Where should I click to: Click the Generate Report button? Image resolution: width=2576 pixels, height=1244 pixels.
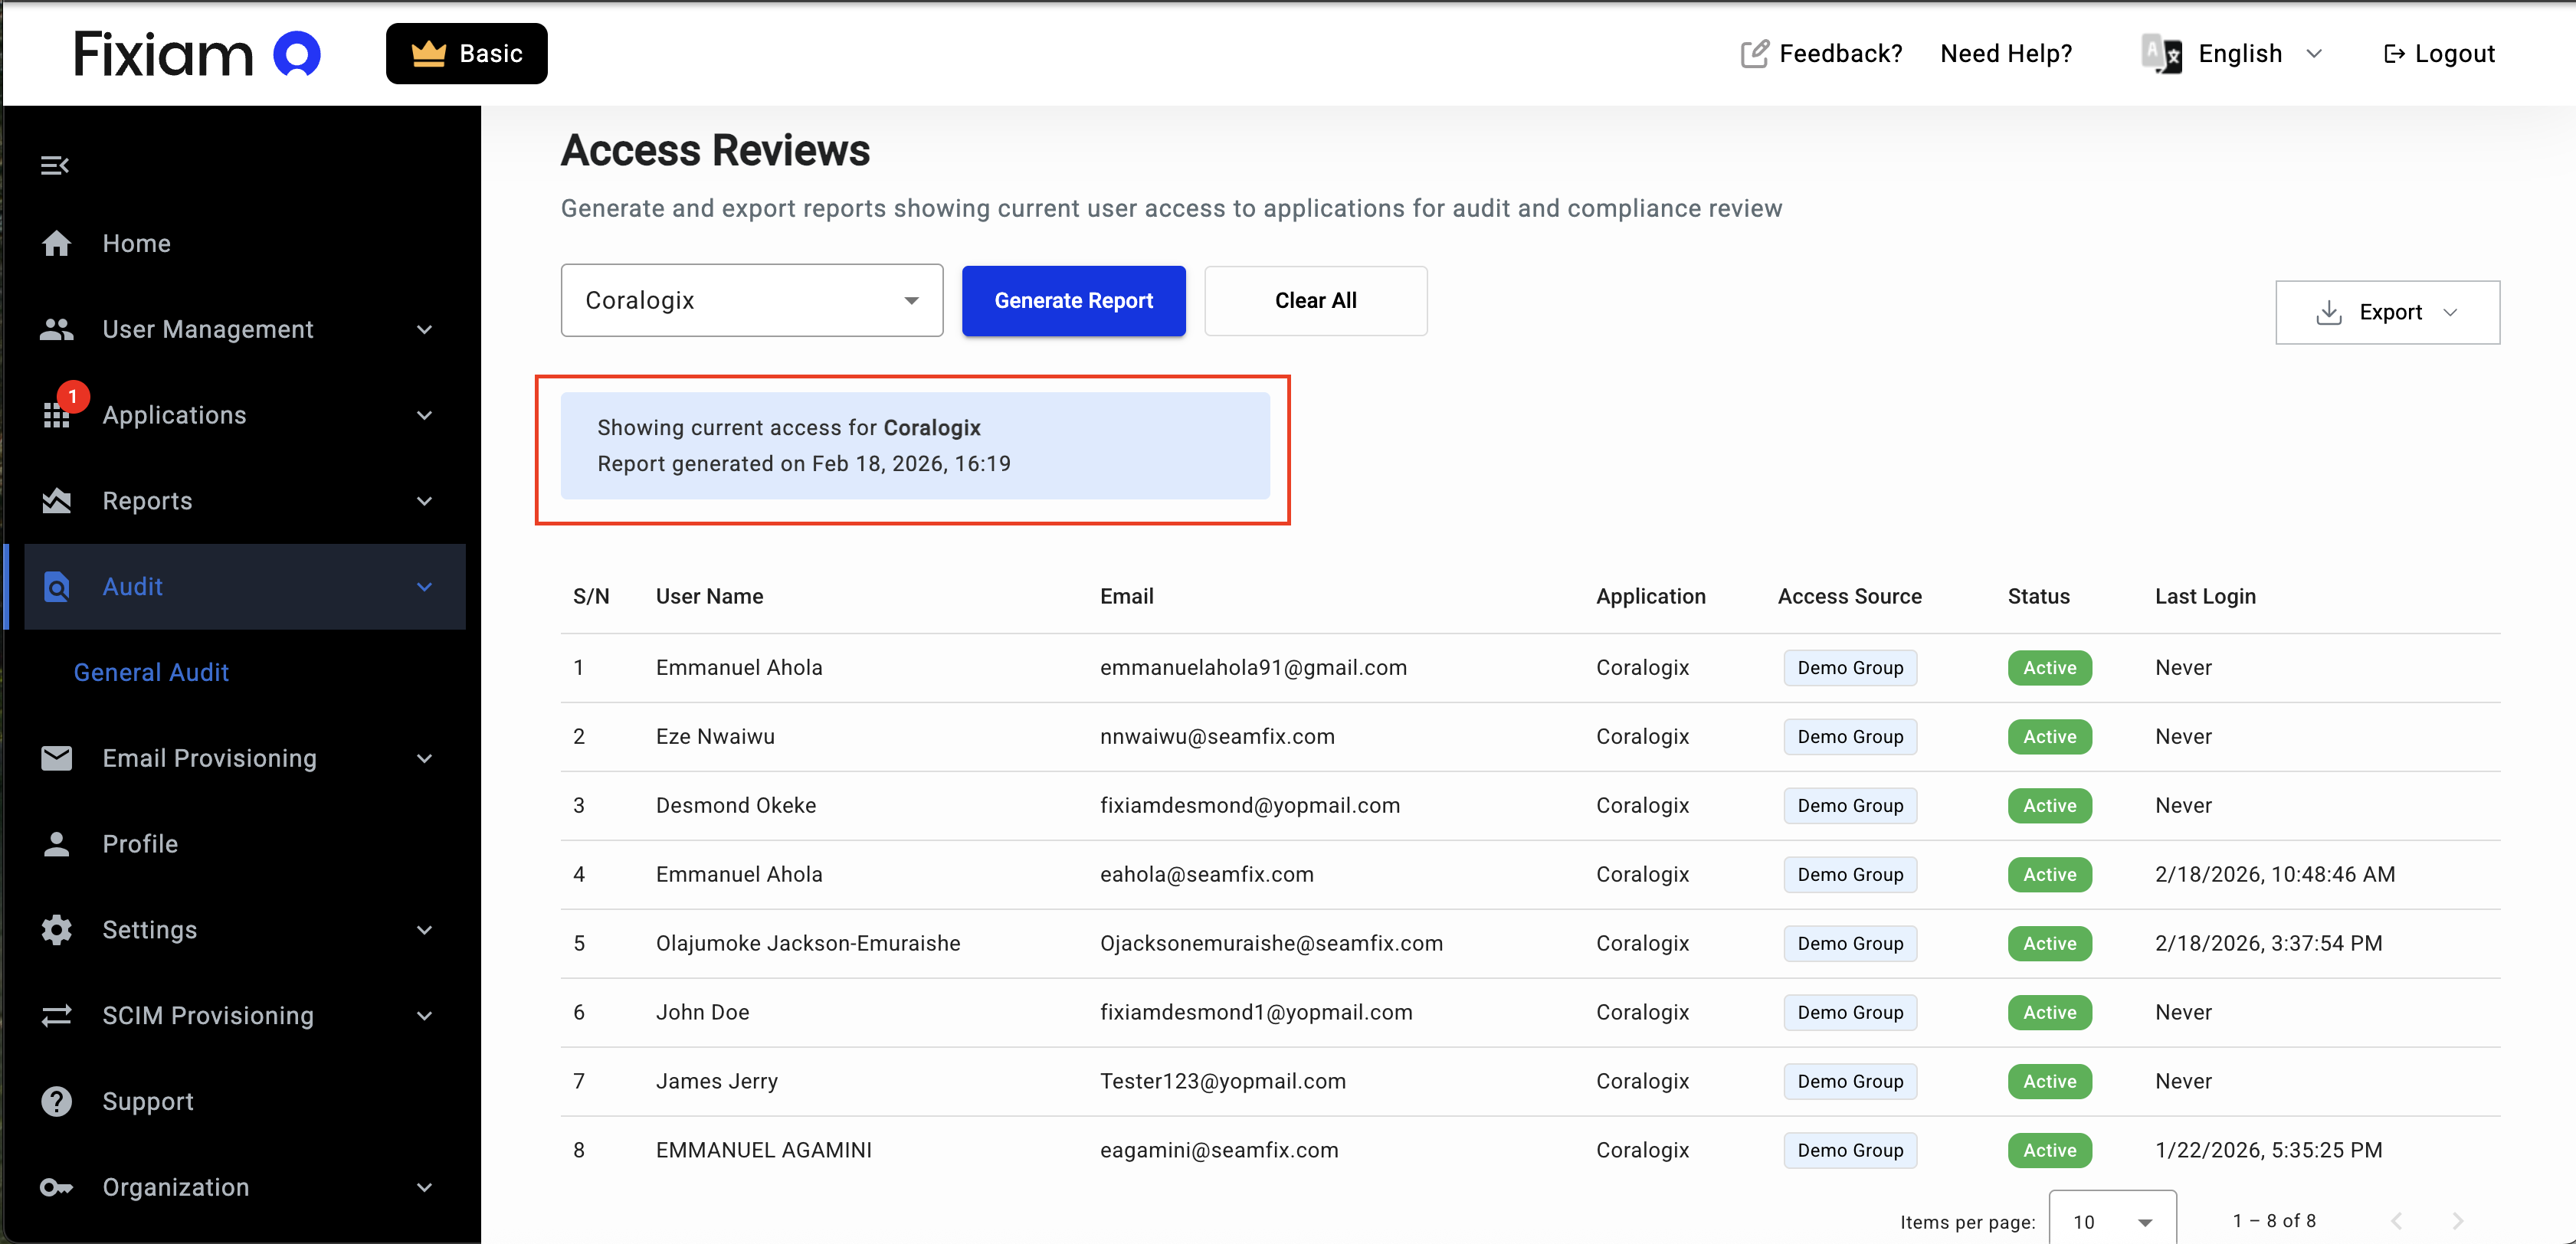coord(1073,300)
